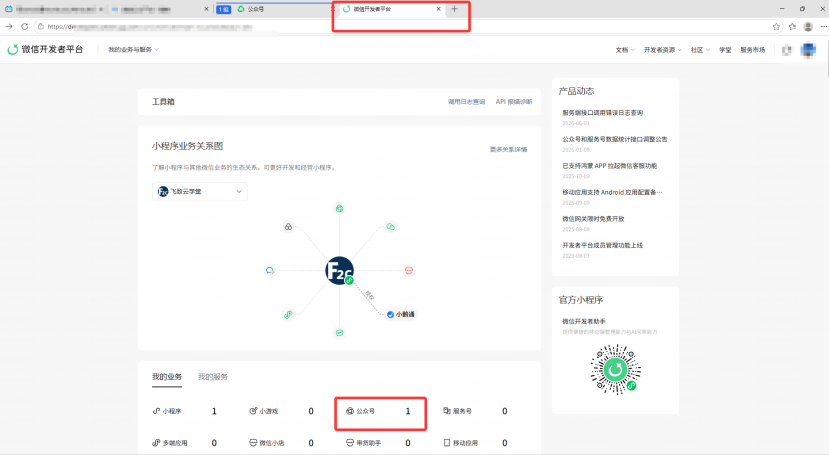The width and height of the screenshot is (829, 455).
Task: Click the 微信开发者平台 logo in the header
Action: click(45, 50)
